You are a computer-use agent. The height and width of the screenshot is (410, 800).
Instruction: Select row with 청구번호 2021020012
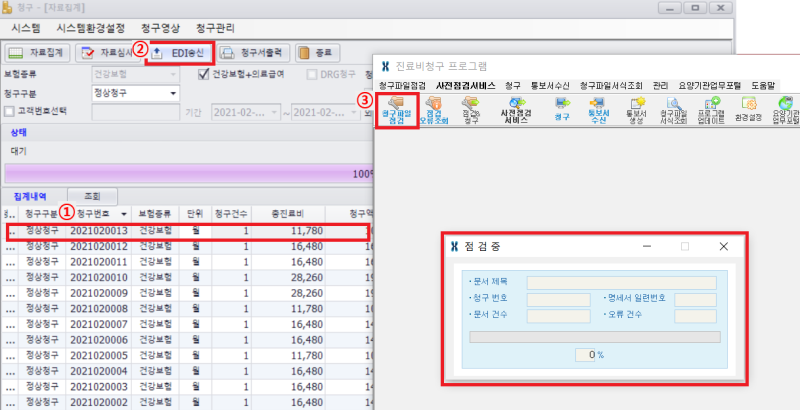[x=188, y=246]
